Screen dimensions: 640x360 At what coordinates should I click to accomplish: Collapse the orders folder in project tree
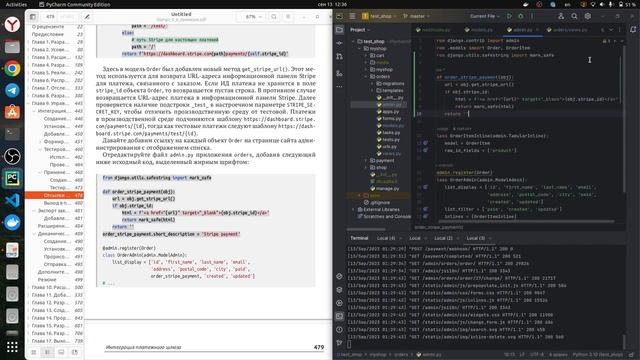coord(366,76)
